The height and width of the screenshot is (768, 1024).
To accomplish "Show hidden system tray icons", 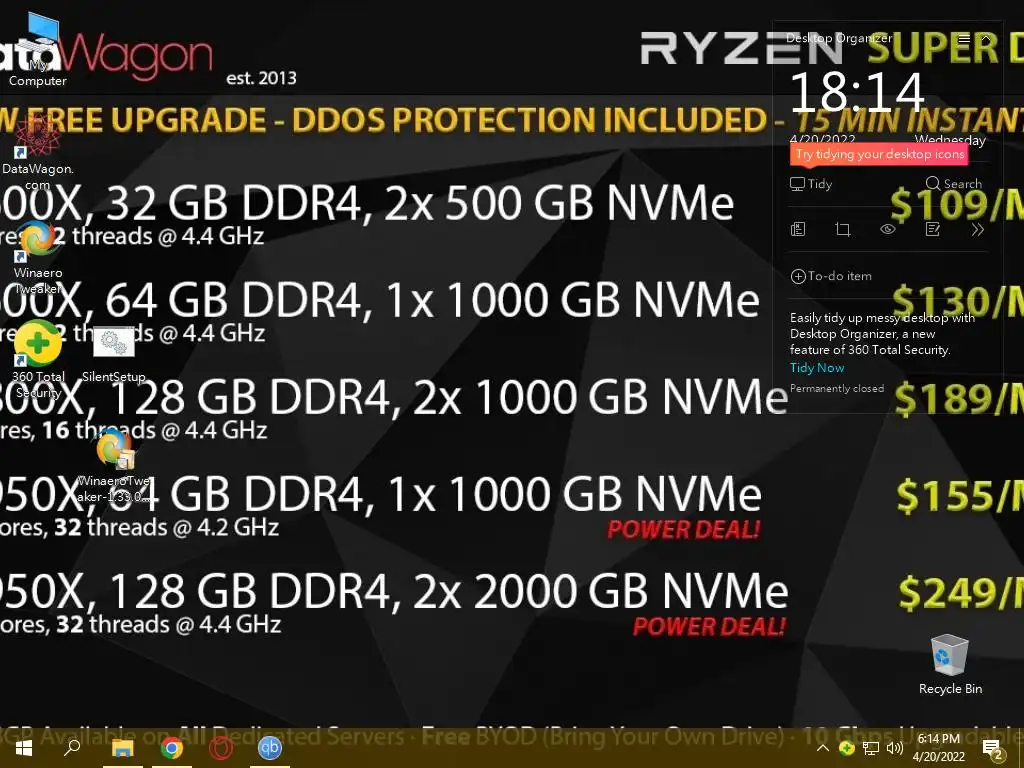I will coord(823,748).
